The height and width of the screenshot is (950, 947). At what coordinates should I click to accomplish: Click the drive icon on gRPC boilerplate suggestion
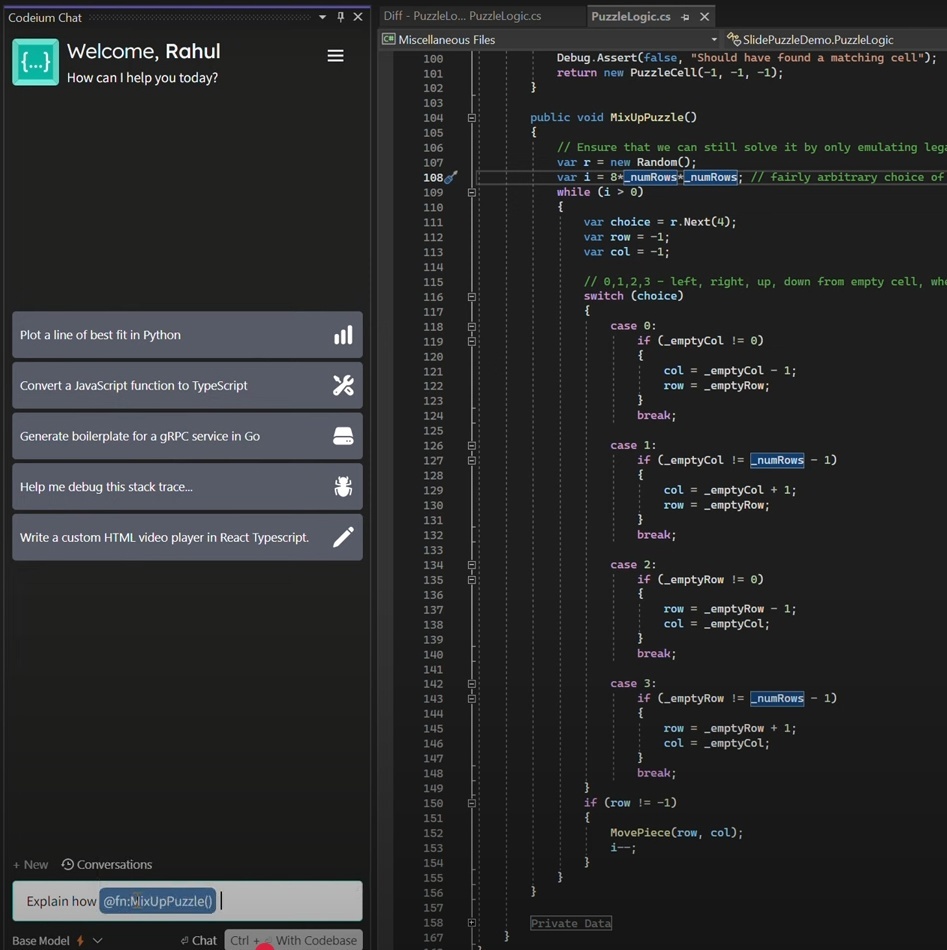tap(343, 436)
